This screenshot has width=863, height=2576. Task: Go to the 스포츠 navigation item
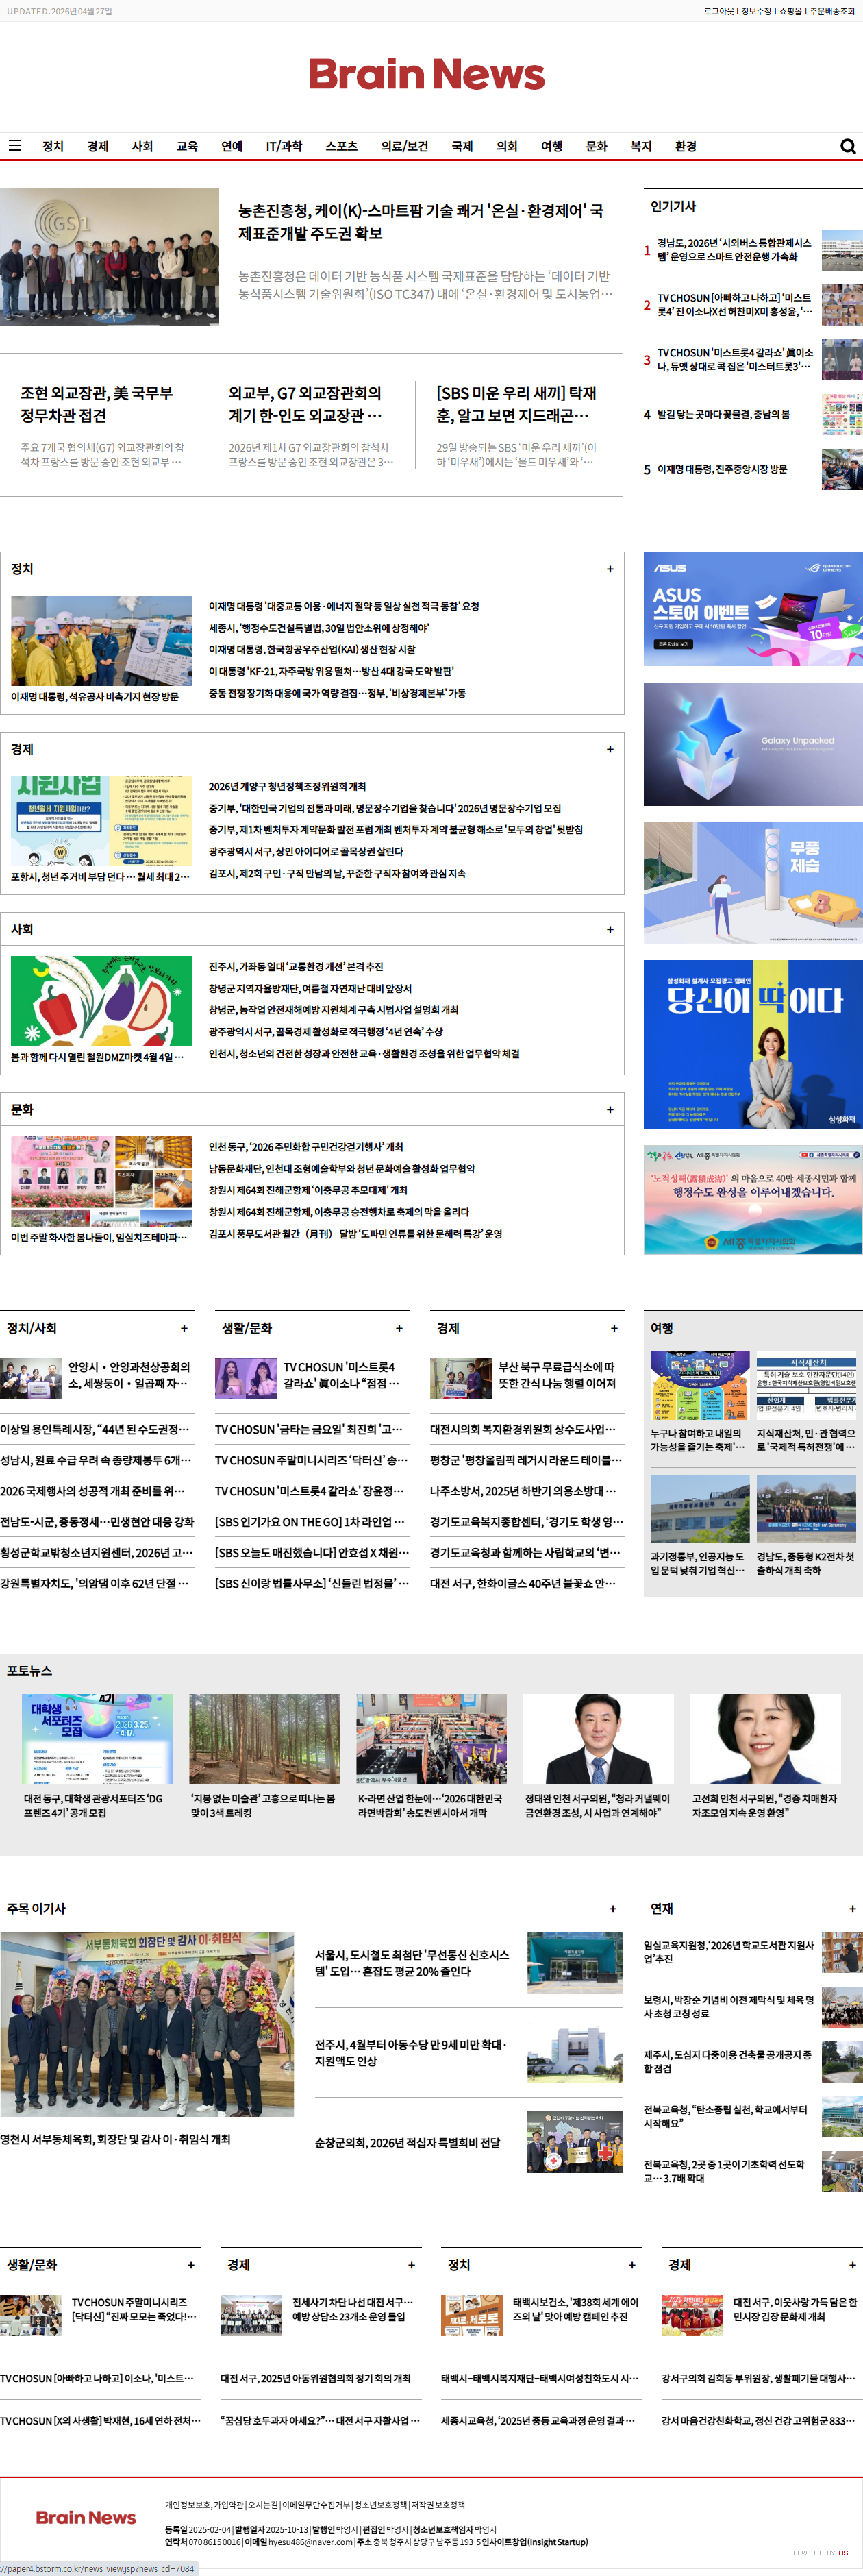pyautogui.click(x=341, y=146)
